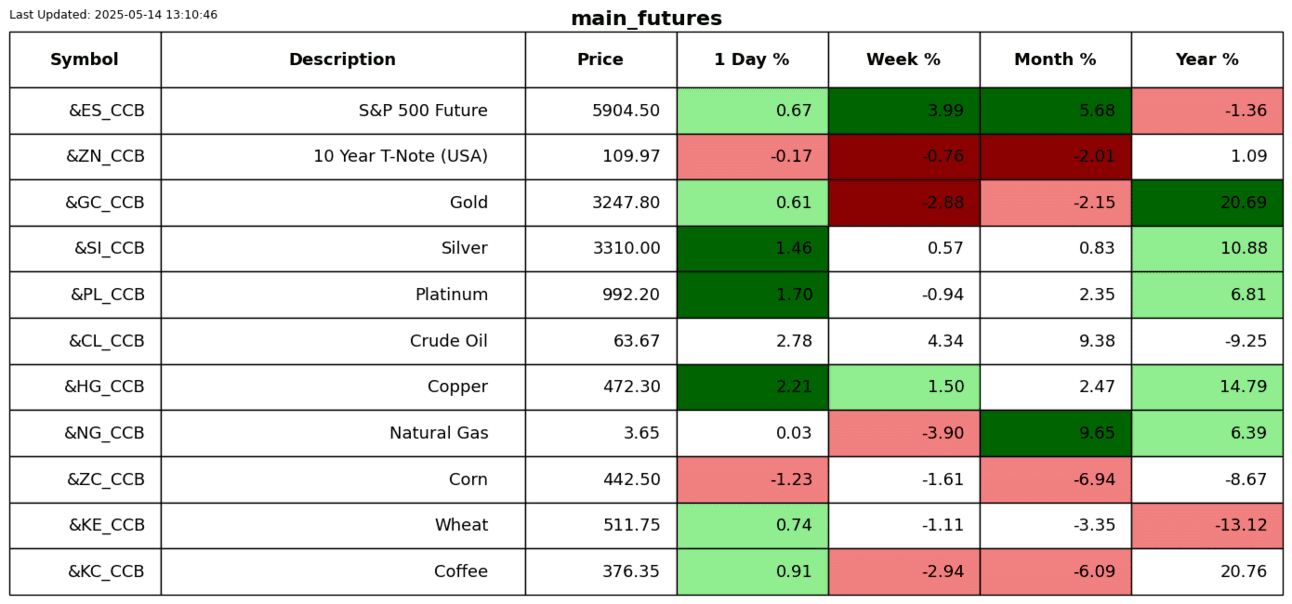
Task: Click the 1 Day % column header
Action: pos(752,60)
